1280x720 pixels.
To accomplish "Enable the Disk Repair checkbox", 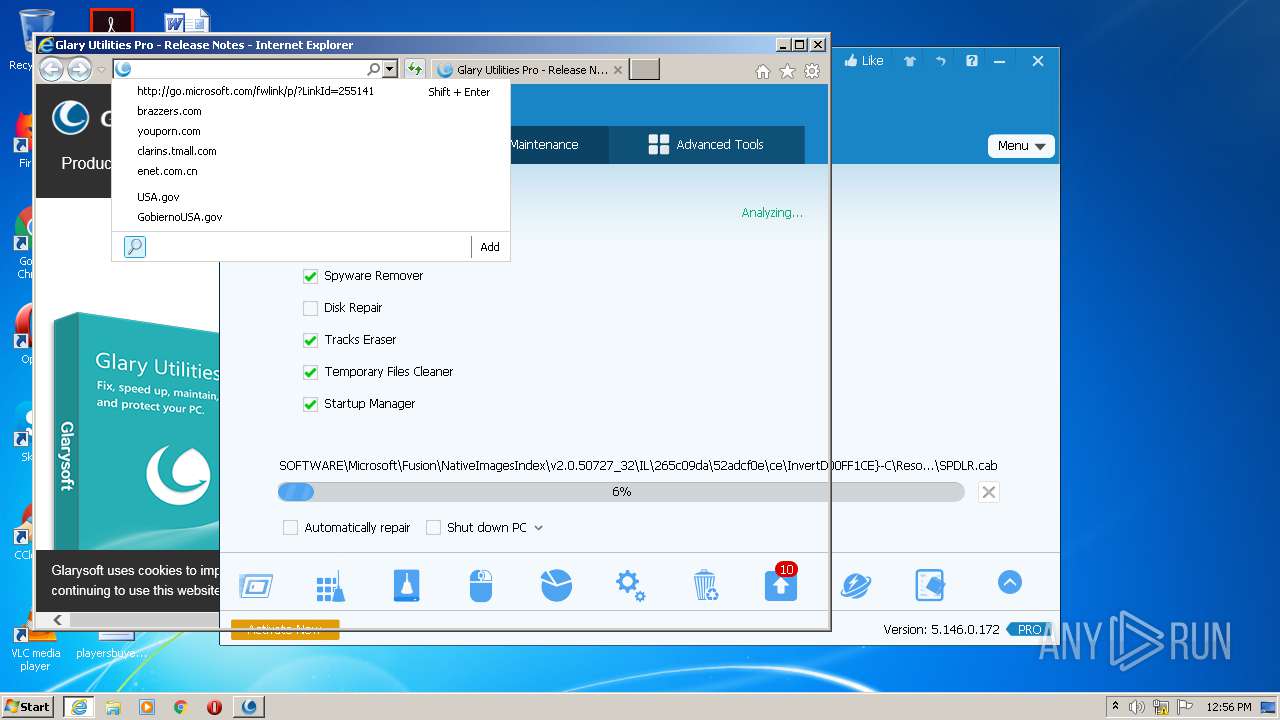I will 310,308.
